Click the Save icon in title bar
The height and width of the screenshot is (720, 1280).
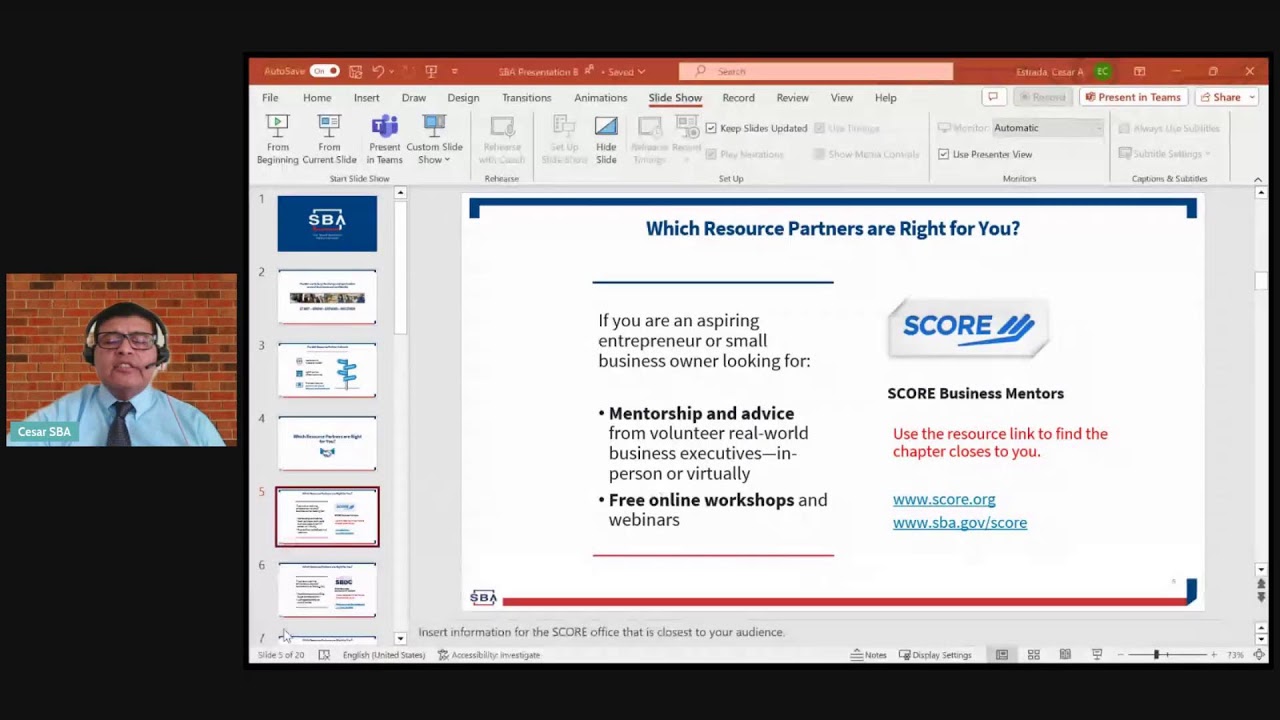pyautogui.click(x=355, y=71)
